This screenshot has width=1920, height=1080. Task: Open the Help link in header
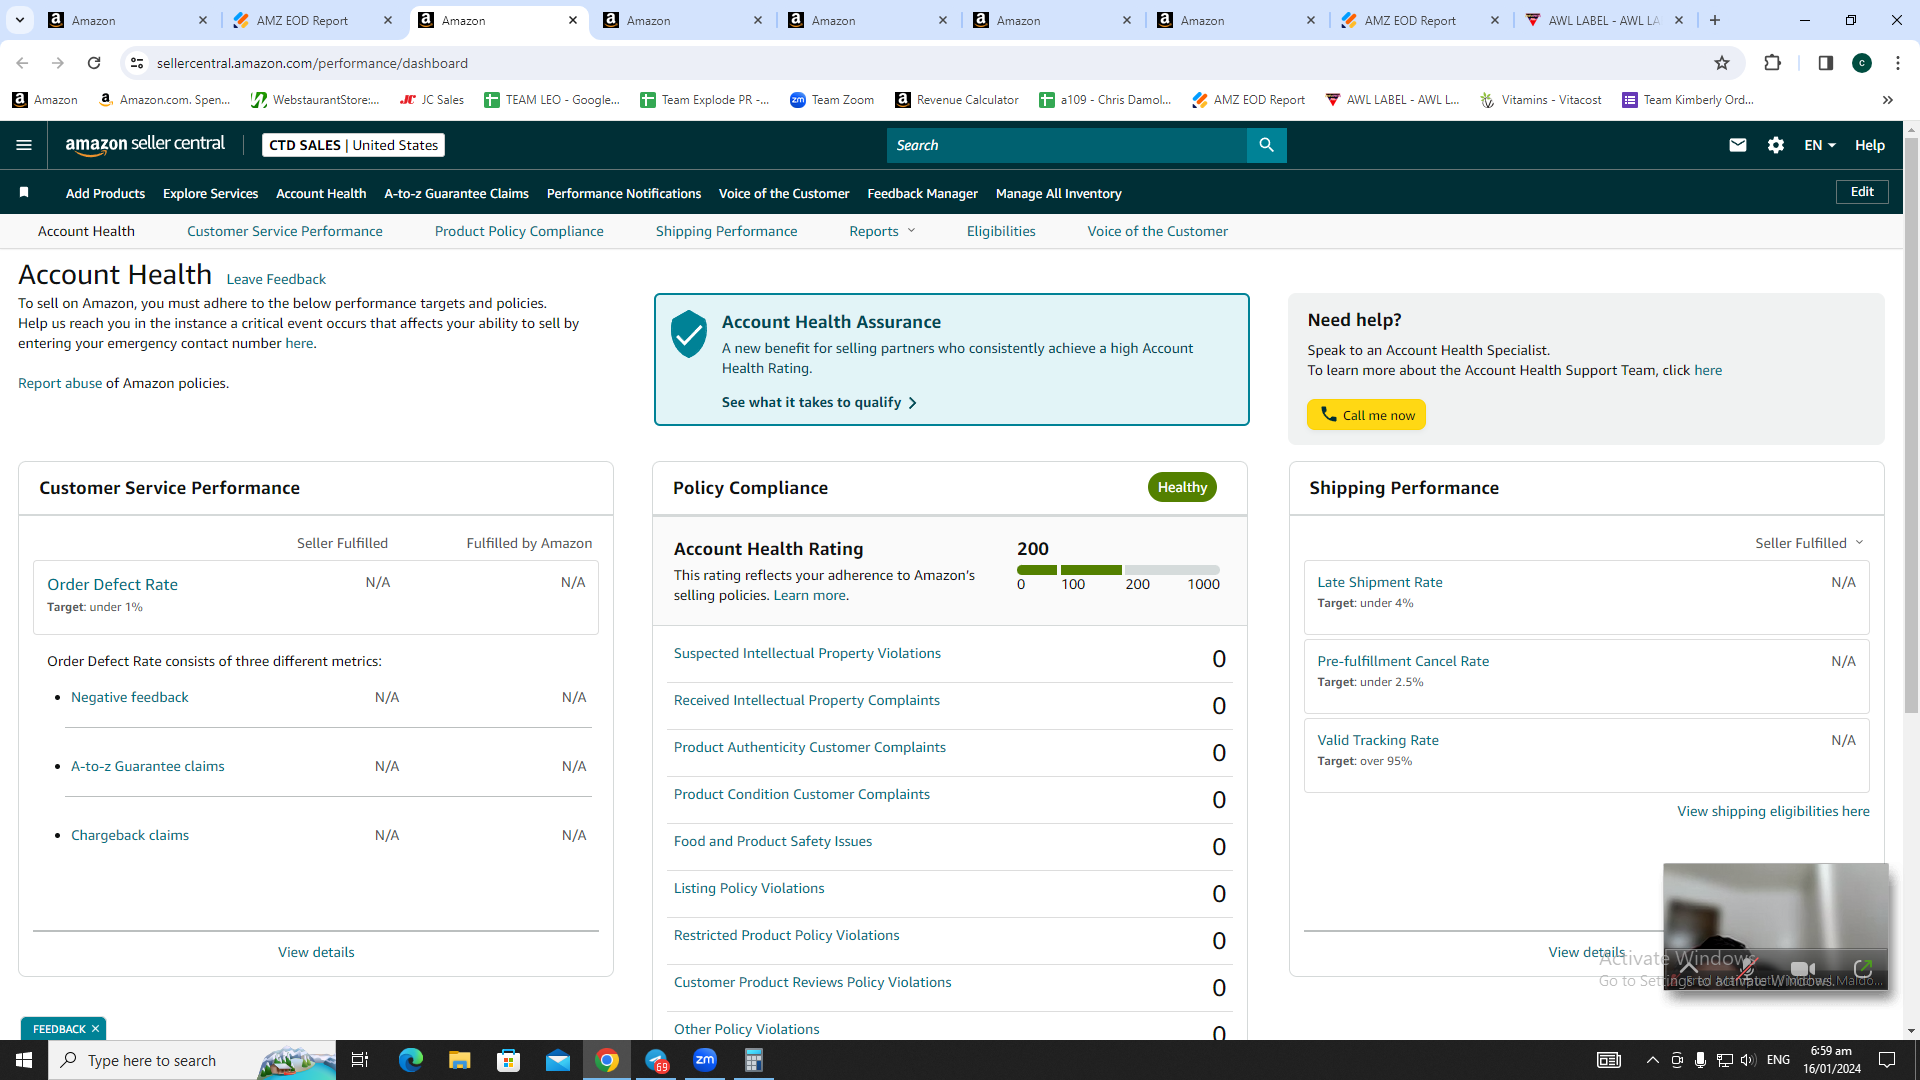click(1870, 145)
